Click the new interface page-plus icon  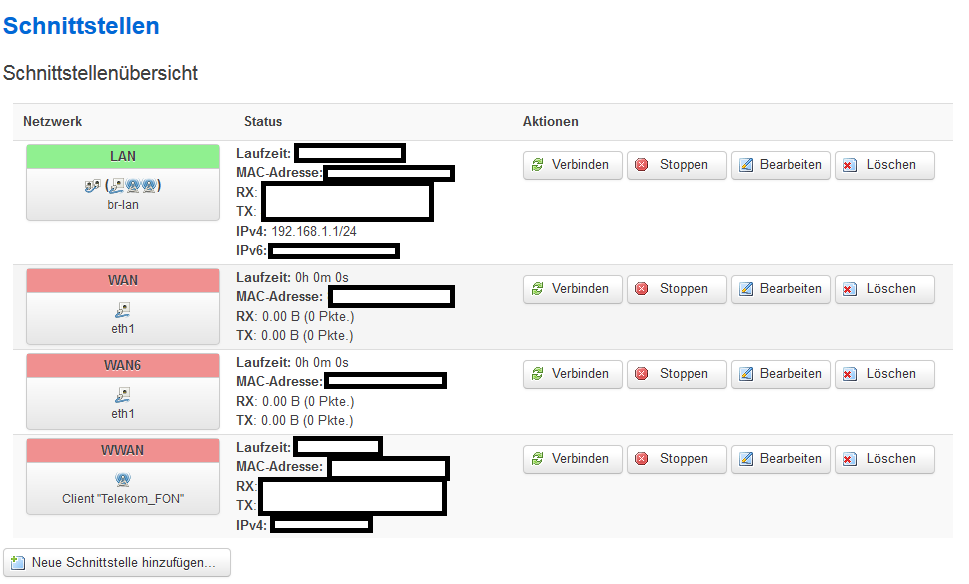(18, 562)
